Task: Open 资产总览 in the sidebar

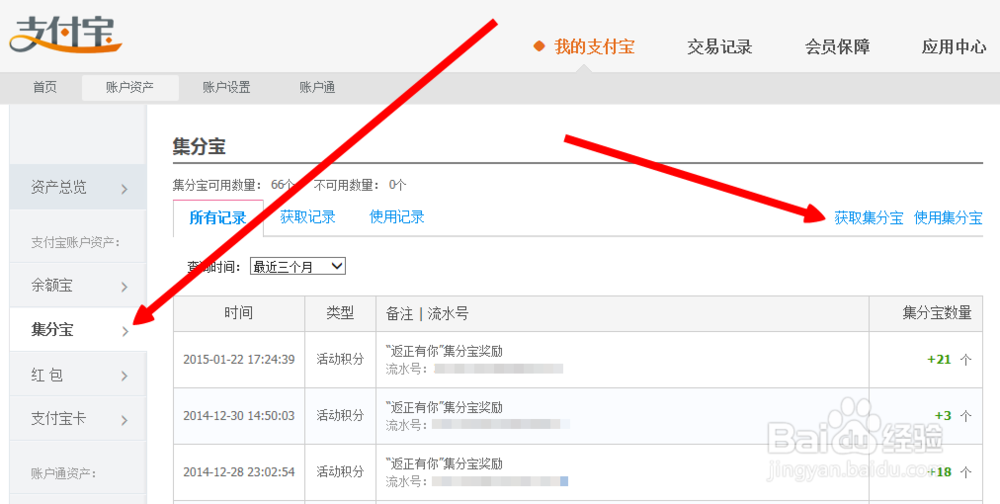Action: 78,187
